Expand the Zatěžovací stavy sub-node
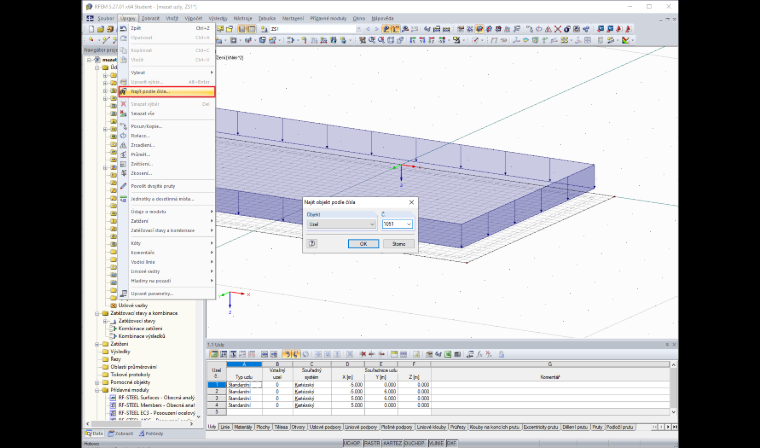This screenshot has width=760, height=448. click(105, 321)
